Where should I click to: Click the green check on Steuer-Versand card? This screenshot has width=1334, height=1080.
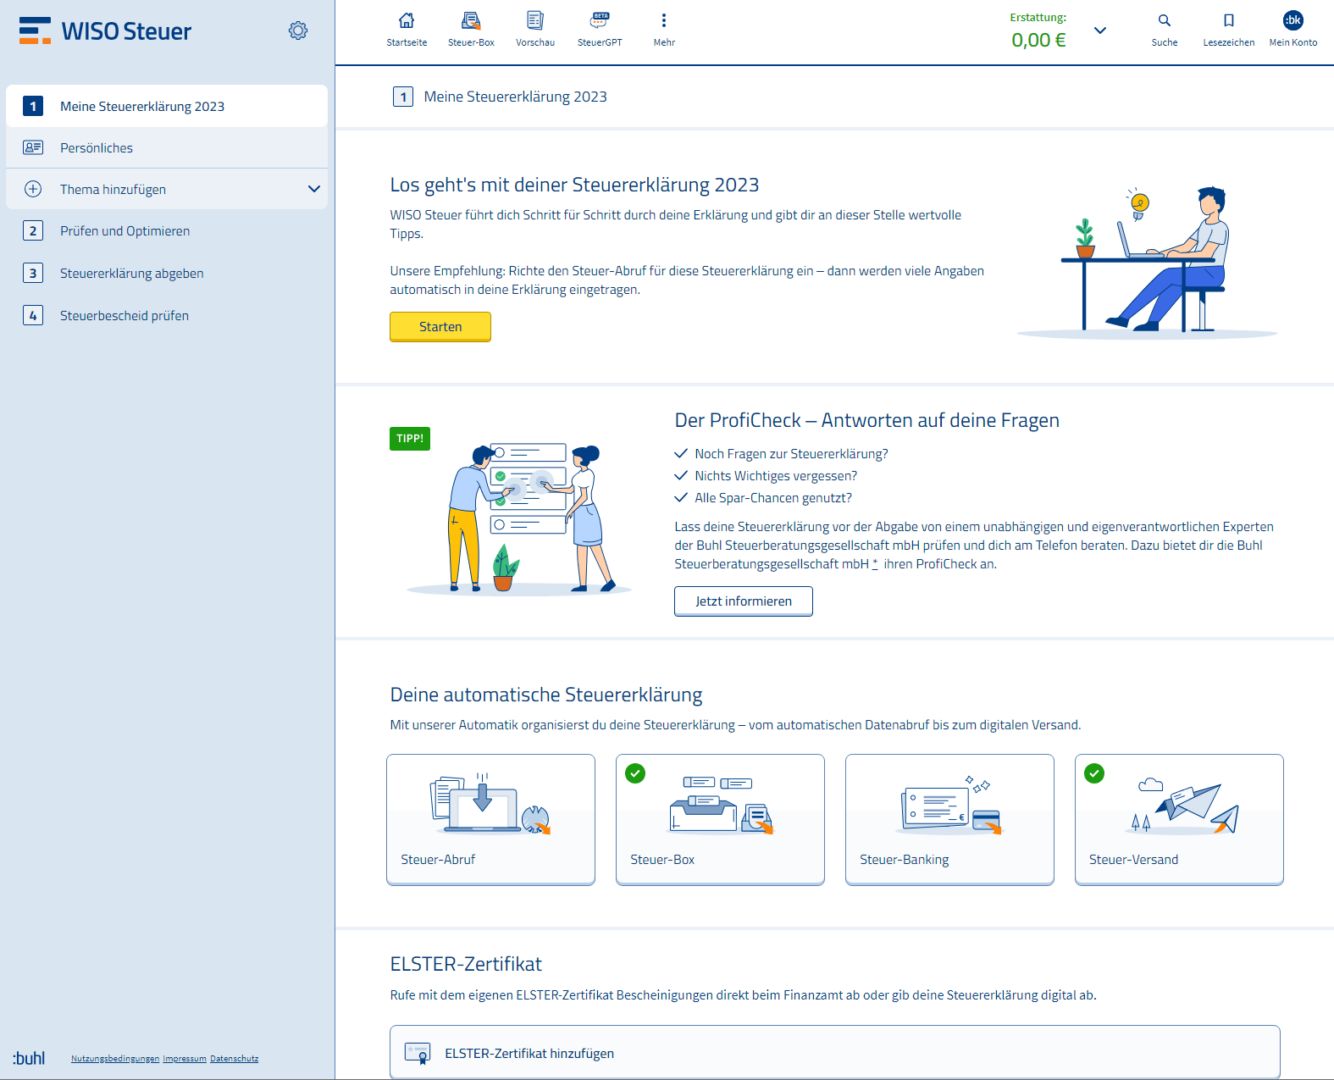[x=1094, y=773]
